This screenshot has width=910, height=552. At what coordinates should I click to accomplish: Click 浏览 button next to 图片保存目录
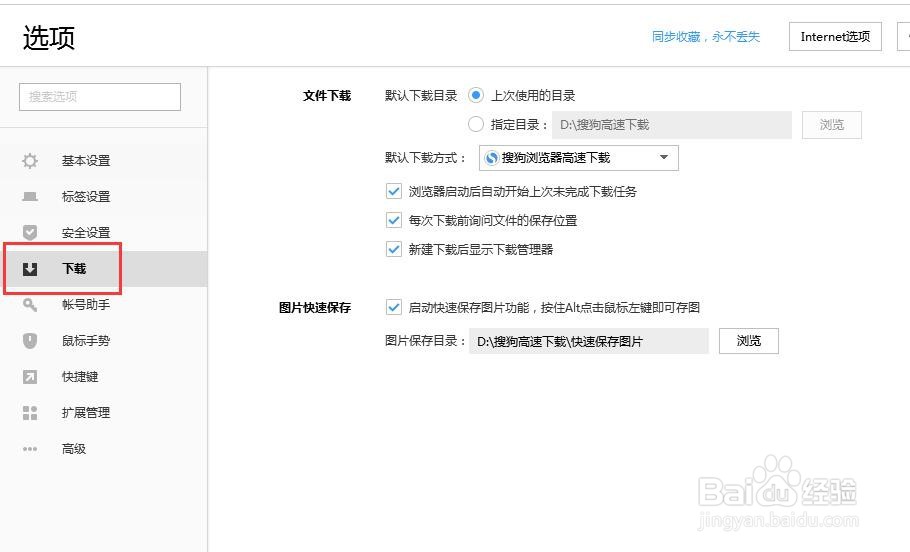coord(749,341)
